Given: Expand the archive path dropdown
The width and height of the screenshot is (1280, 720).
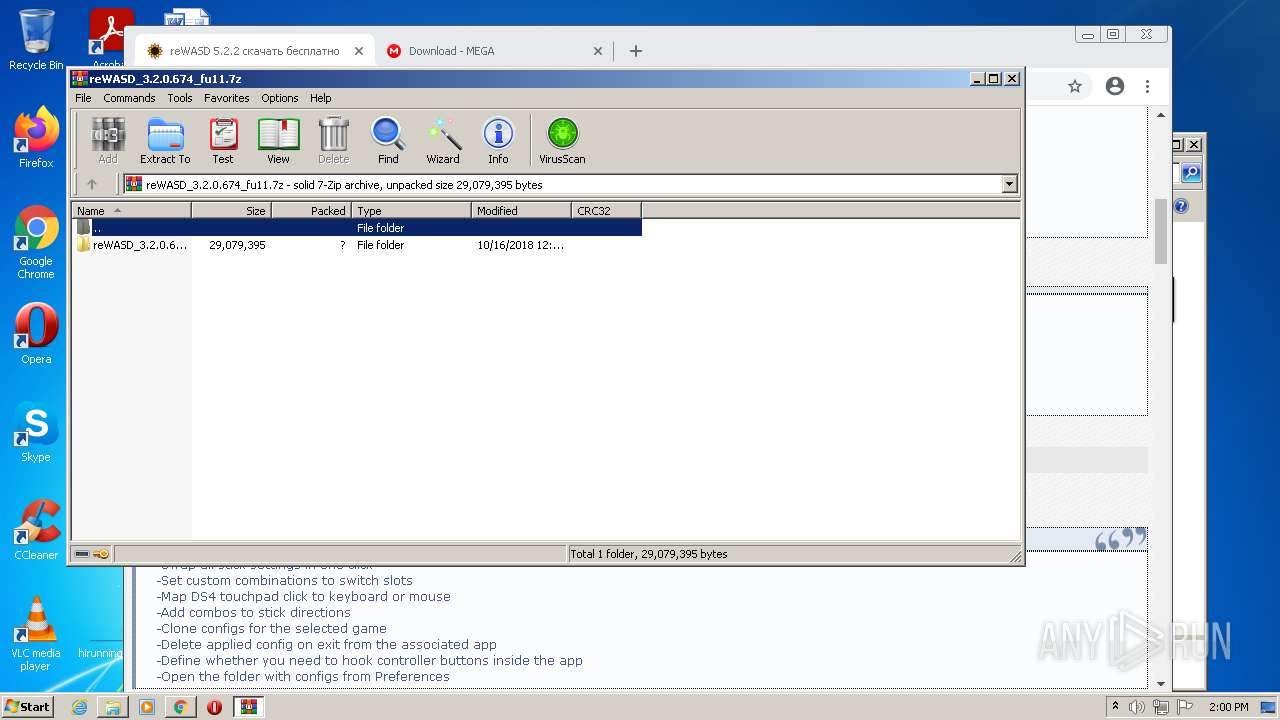Looking at the screenshot, I should coord(1009,184).
